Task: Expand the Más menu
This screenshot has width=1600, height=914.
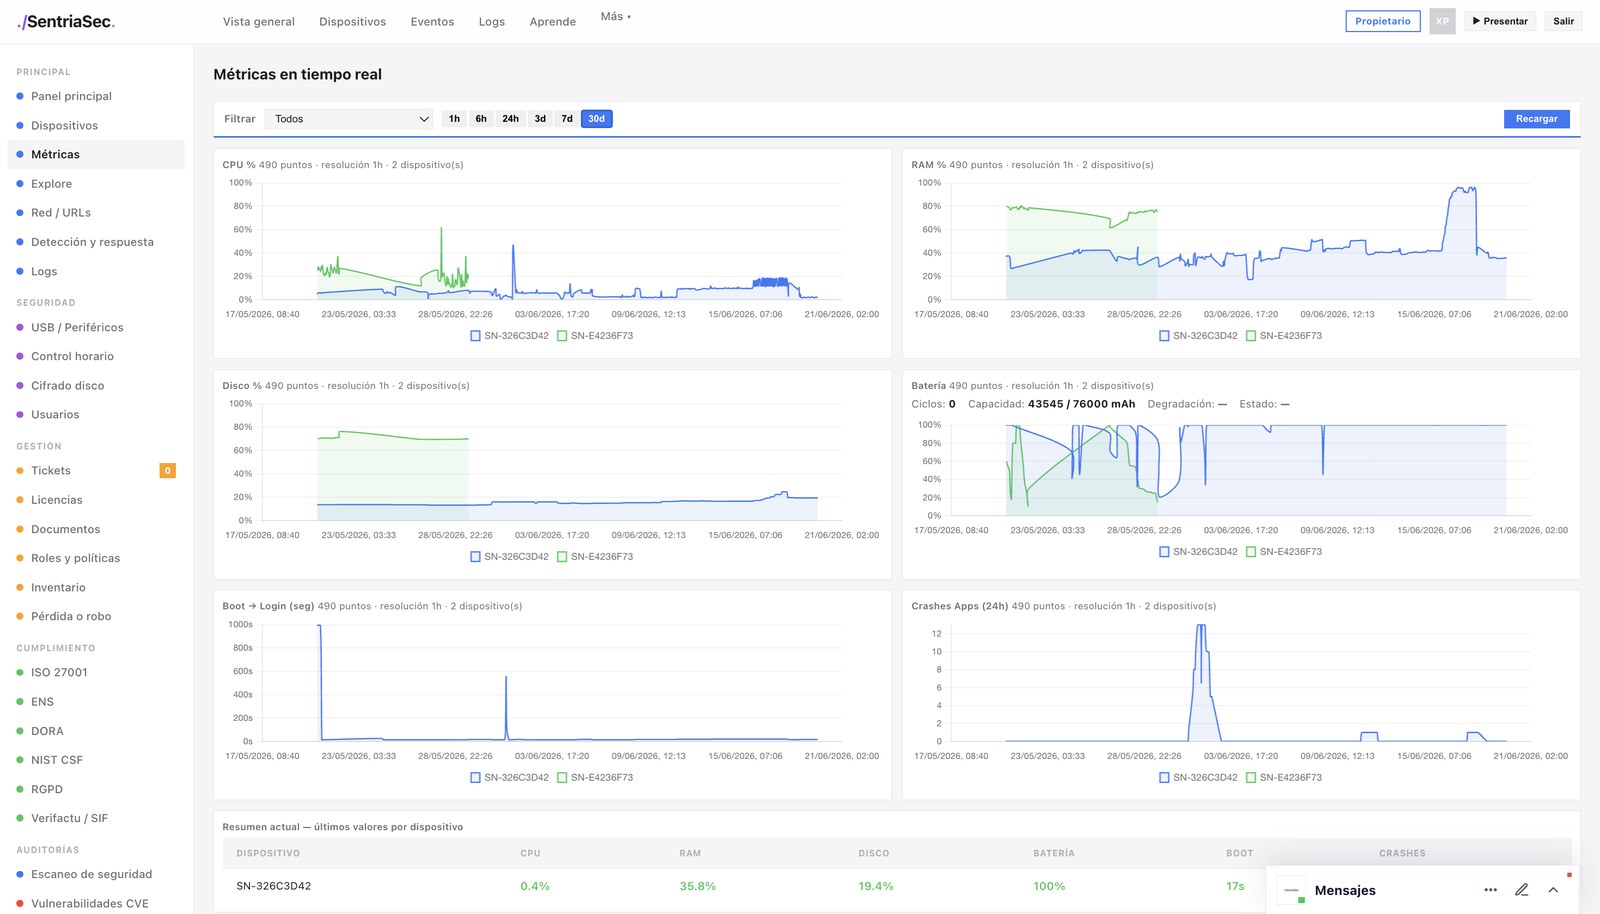Action: tap(616, 17)
